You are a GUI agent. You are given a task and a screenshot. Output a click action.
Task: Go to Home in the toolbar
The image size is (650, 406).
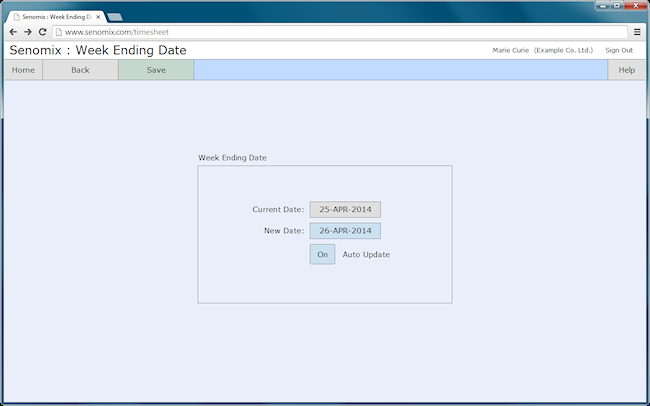point(23,70)
